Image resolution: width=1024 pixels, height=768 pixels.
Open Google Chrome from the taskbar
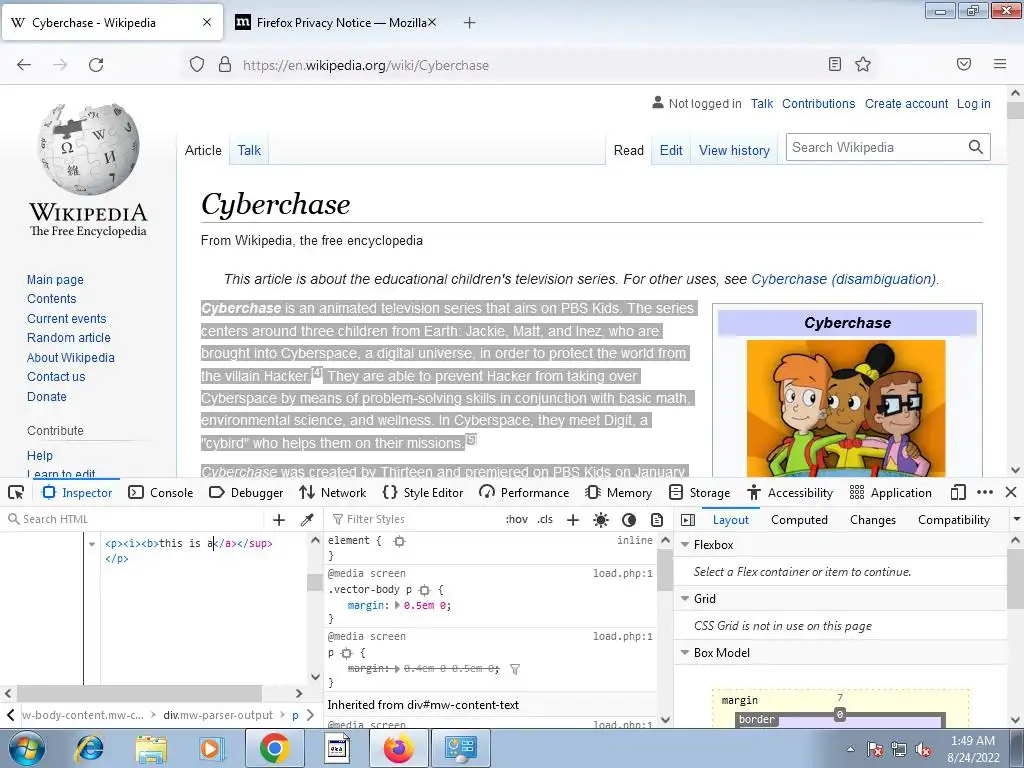(x=274, y=748)
